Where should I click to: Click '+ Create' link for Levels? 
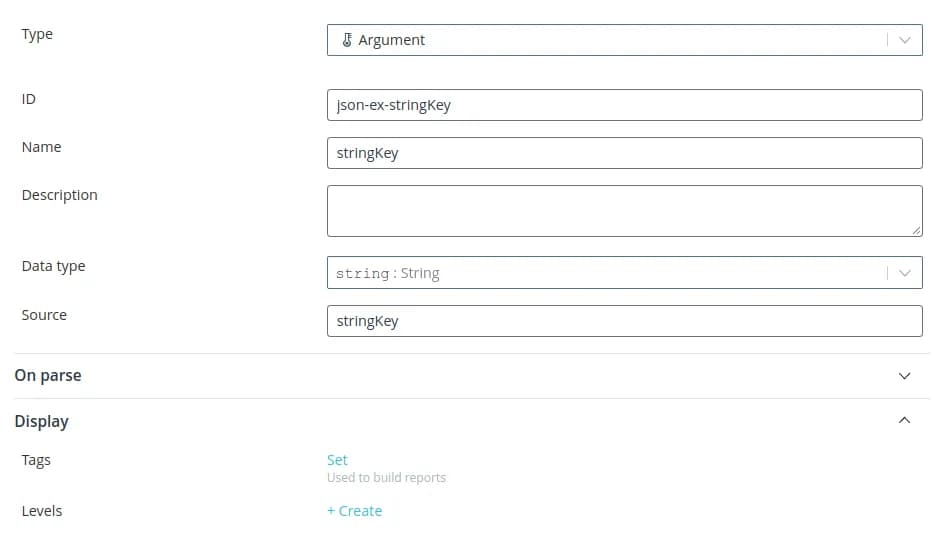click(x=354, y=511)
